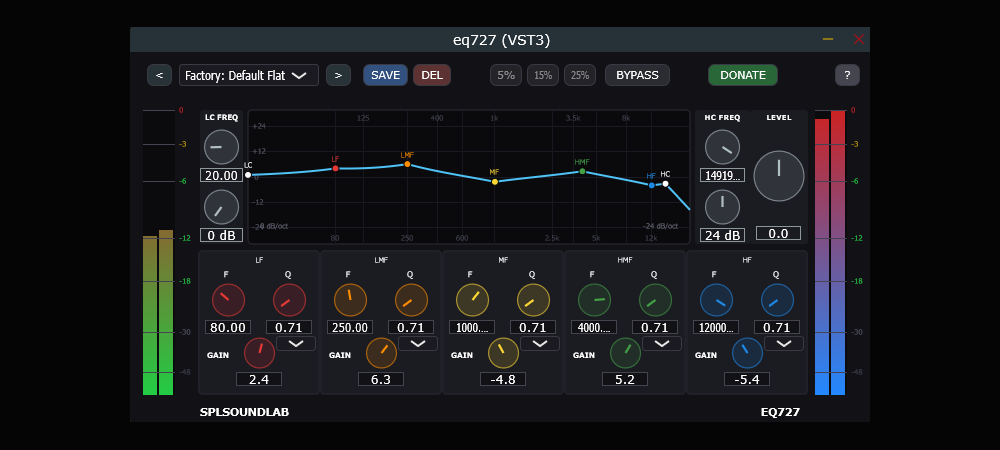Expand the HMF band filter type dropdown

(662, 344)
